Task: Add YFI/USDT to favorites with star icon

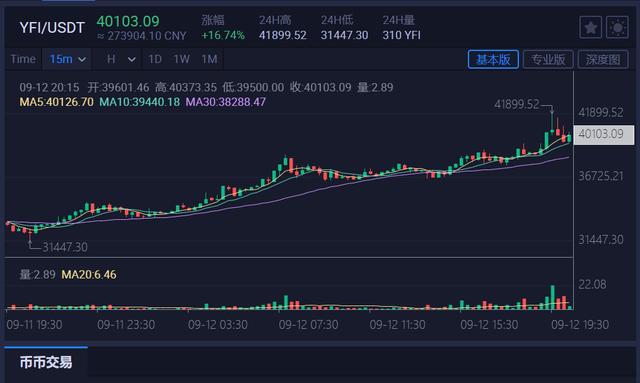Action: pyautogui.click(x=590, y=28)
